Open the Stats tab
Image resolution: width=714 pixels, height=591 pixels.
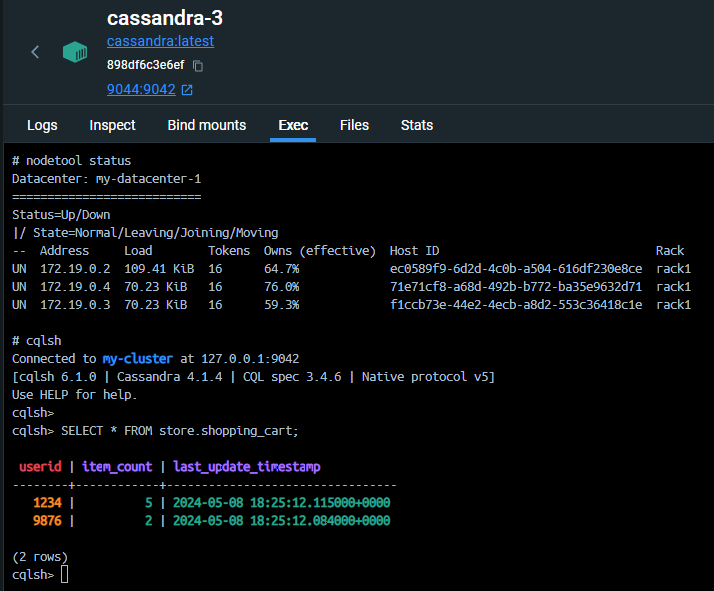(417, 125)
